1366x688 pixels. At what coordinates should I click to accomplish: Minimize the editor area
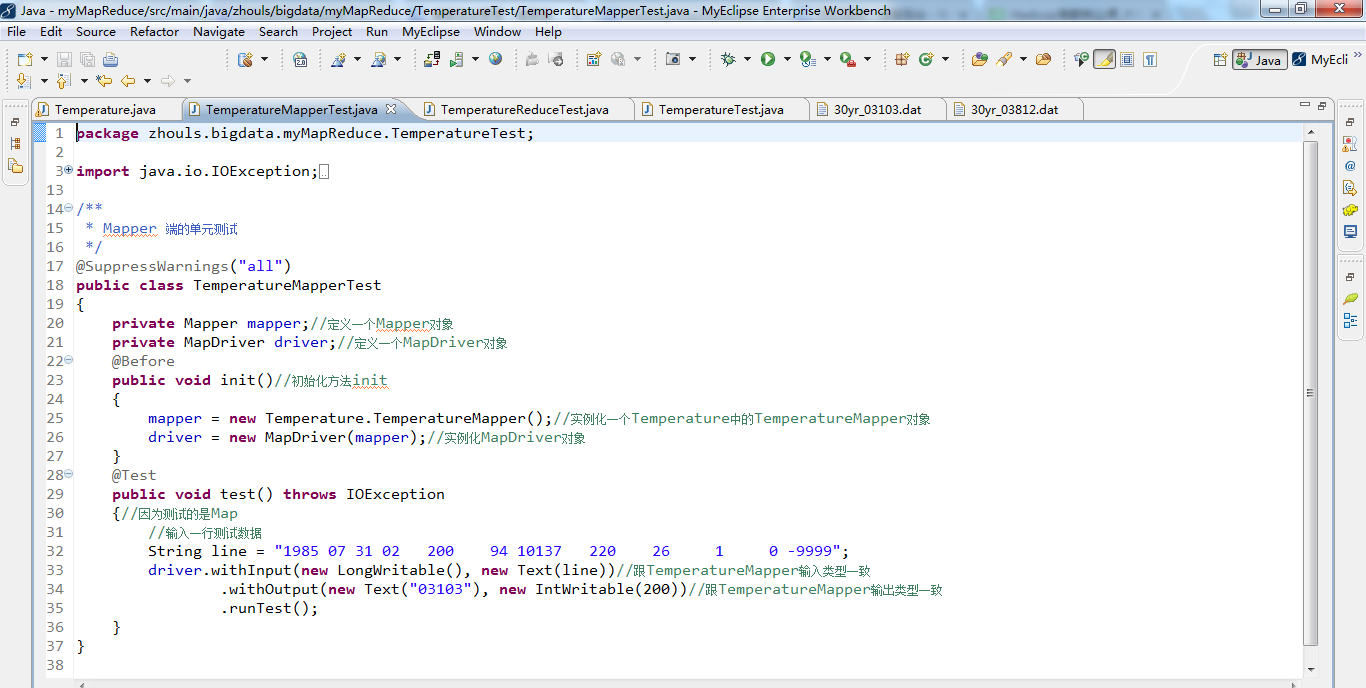[1304, 106]
